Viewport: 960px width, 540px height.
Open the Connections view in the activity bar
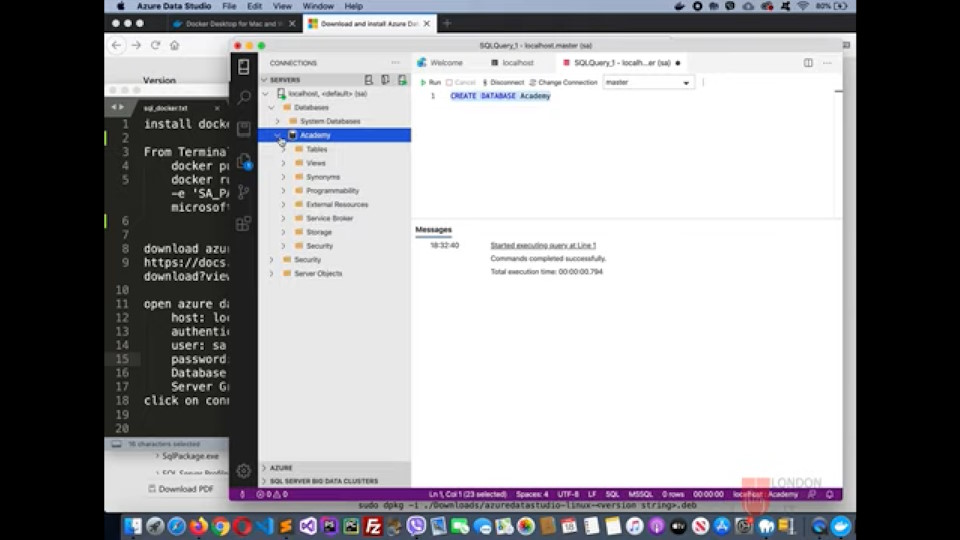point(243,67)
